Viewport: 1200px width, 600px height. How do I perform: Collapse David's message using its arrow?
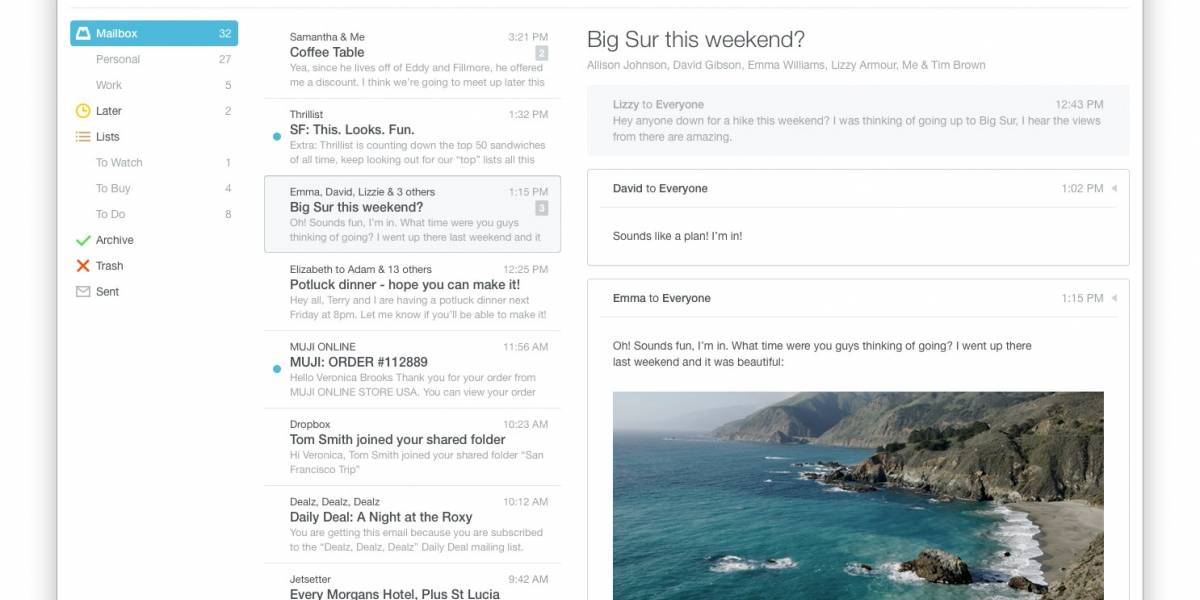(x=1114, y=188)
